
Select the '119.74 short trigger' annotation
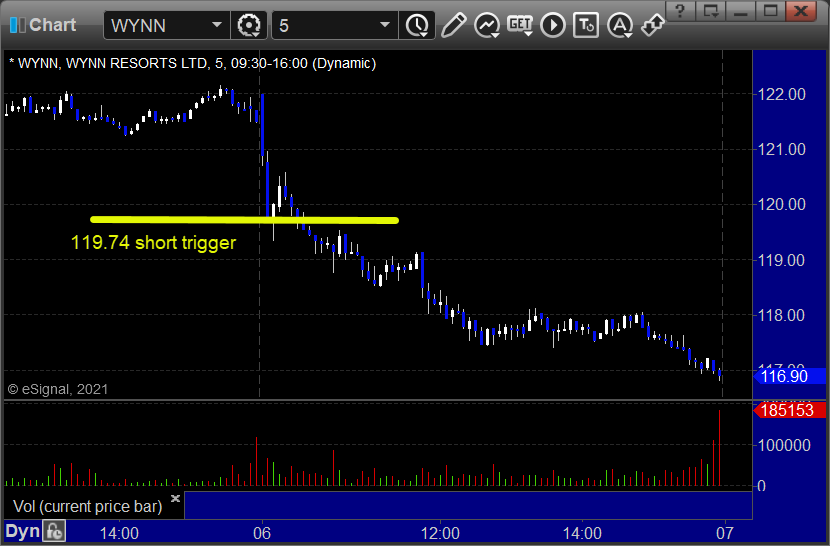point(154,243)
